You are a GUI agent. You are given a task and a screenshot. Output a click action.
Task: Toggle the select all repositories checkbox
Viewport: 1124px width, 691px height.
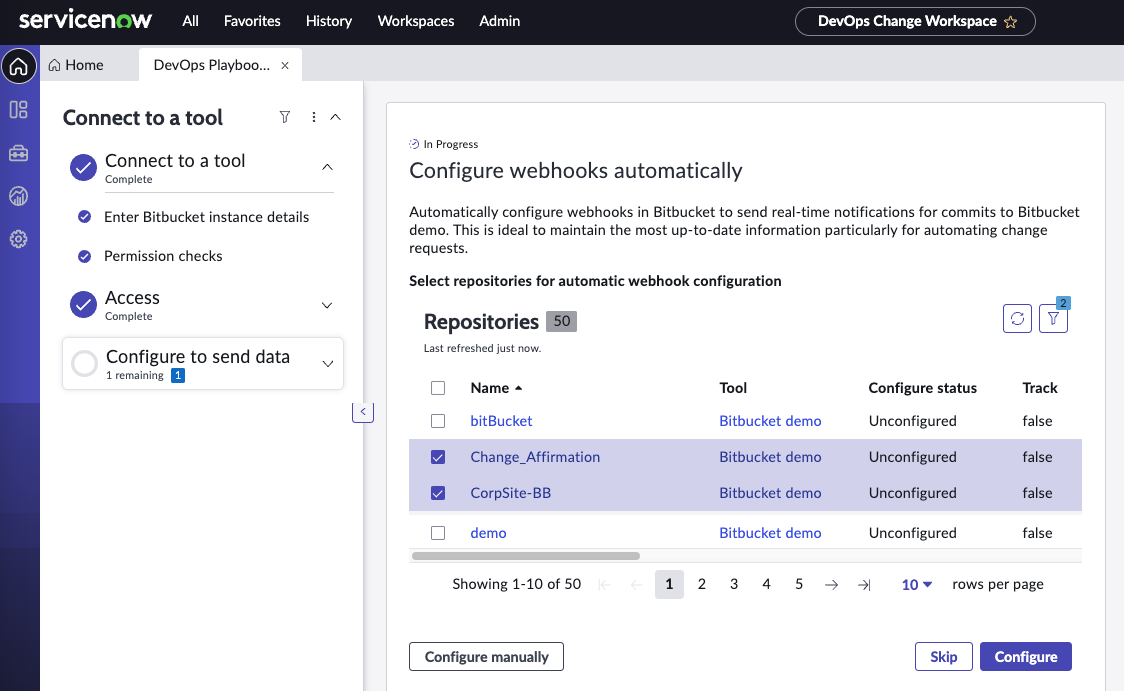click(x=438, y=388)
